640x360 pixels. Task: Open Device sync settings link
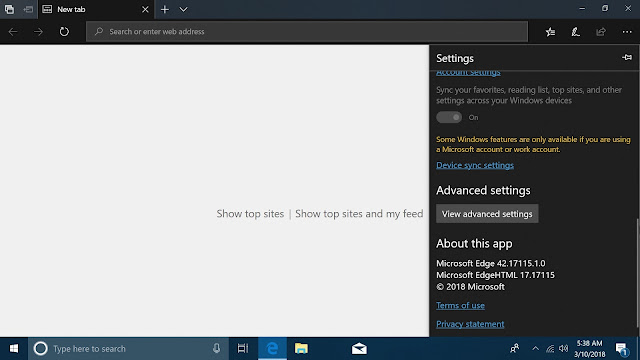(475, 165)
